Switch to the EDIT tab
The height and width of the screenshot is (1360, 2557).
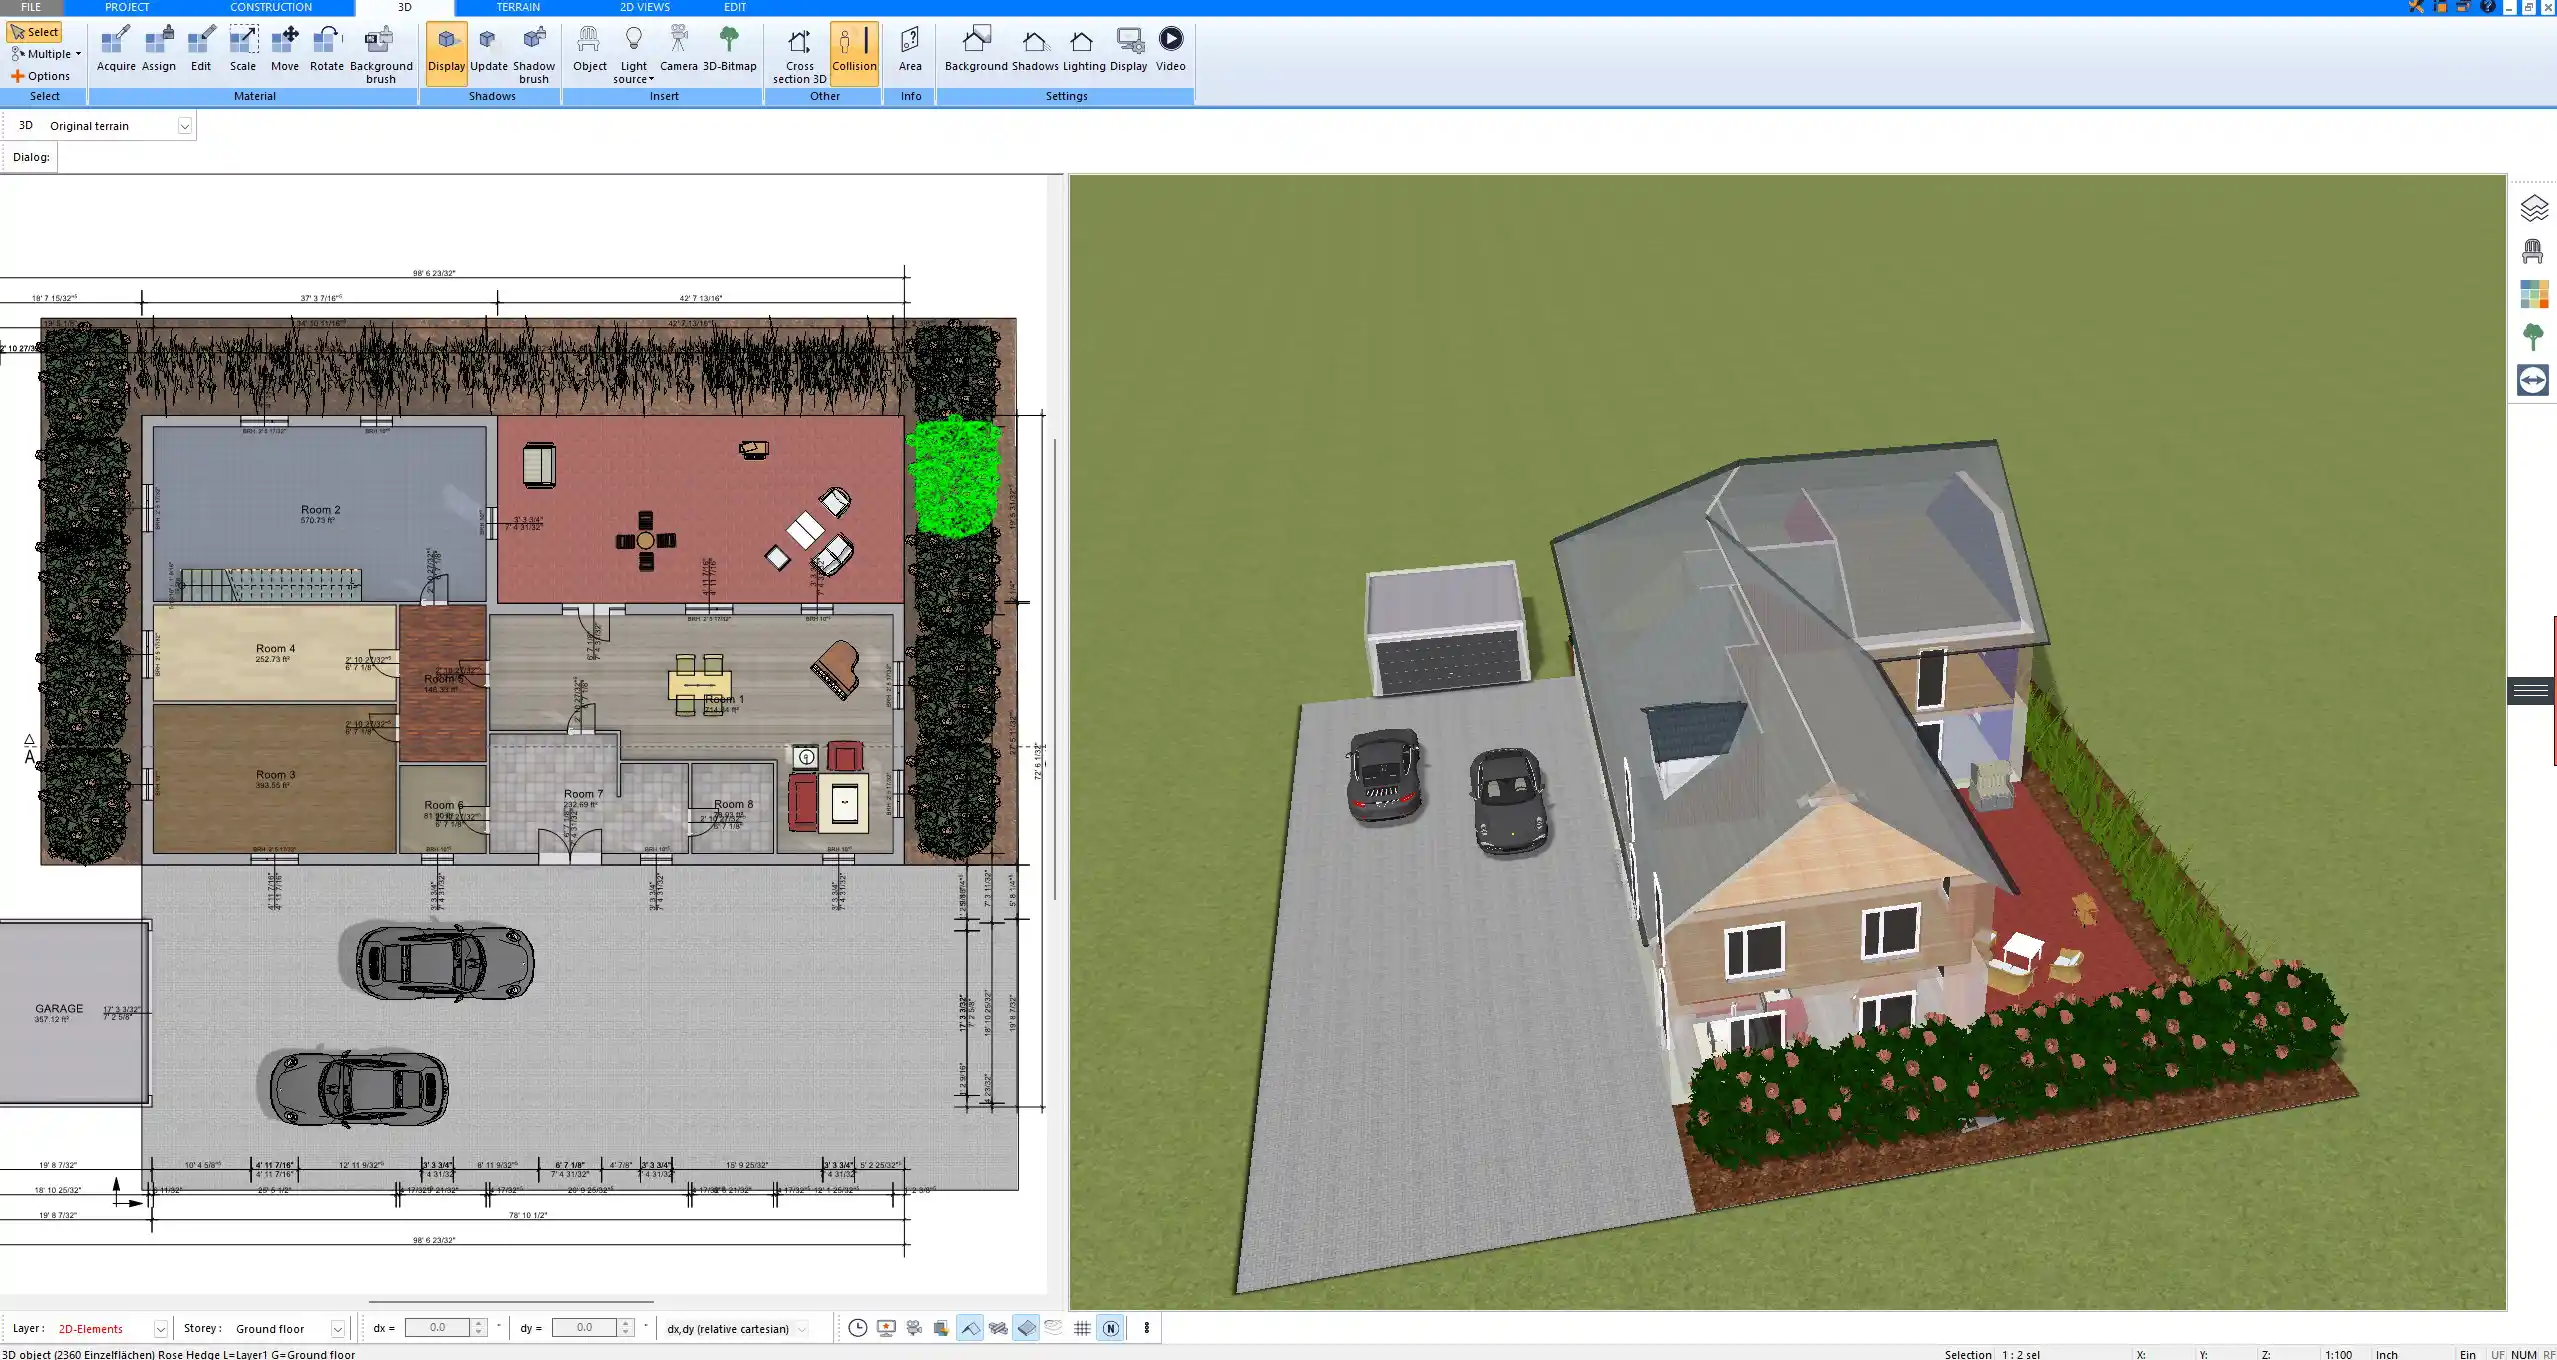coord(735,7)
